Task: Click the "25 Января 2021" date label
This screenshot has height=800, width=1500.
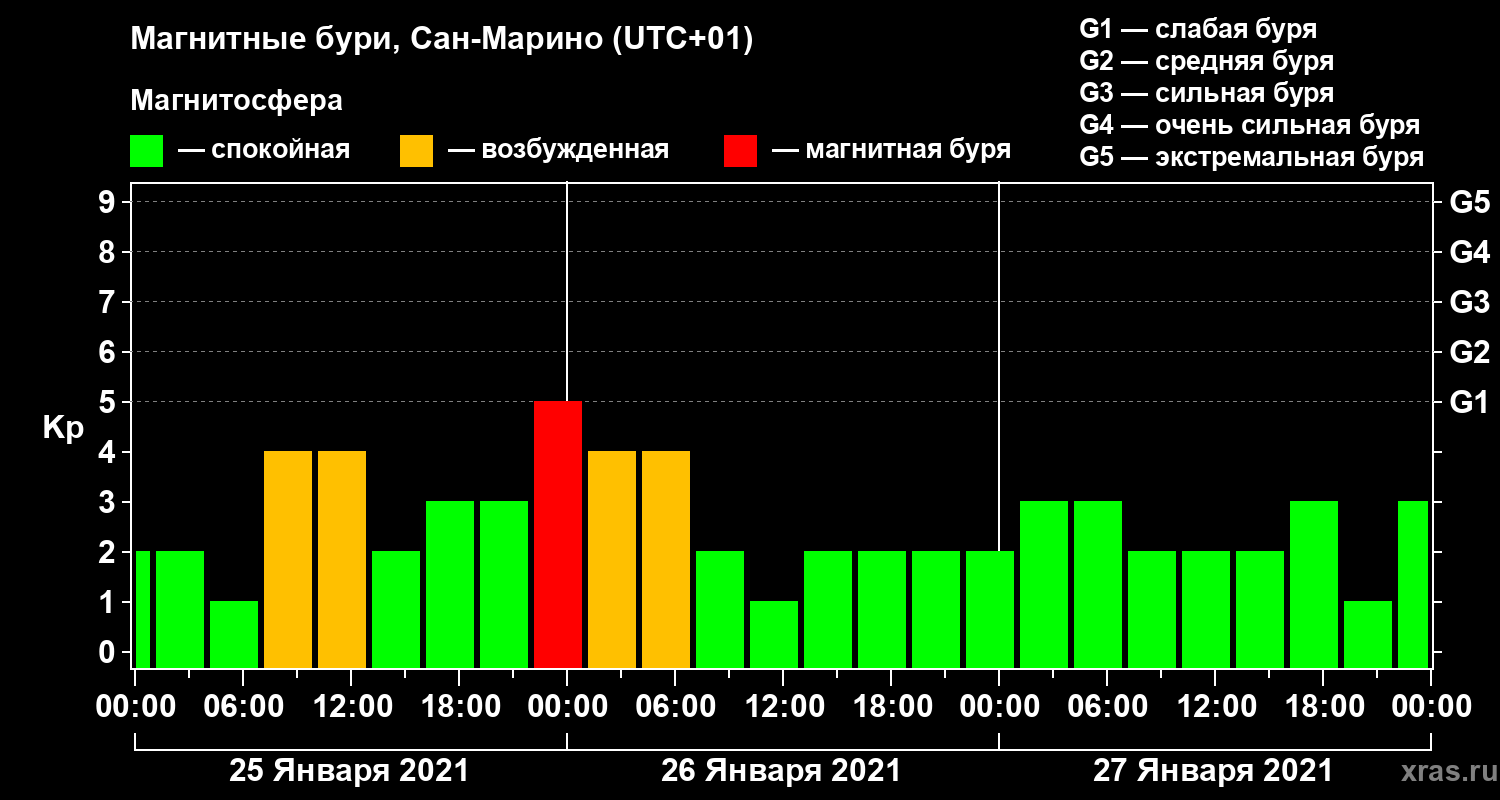Action: 349,772
